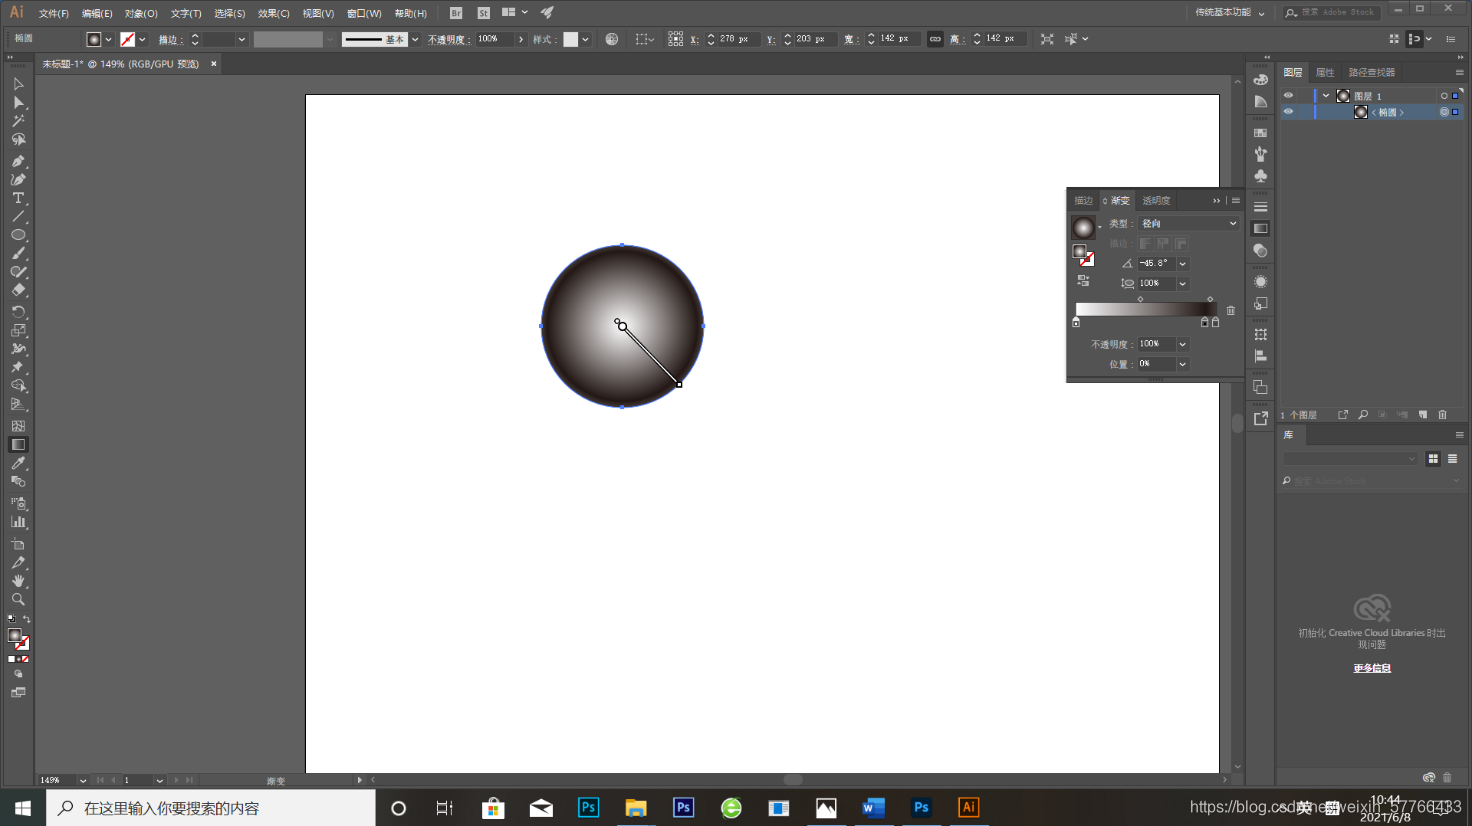Select the Type (T) tool
The width and height of the screenshot is (1472, 826).
point(18,198)
